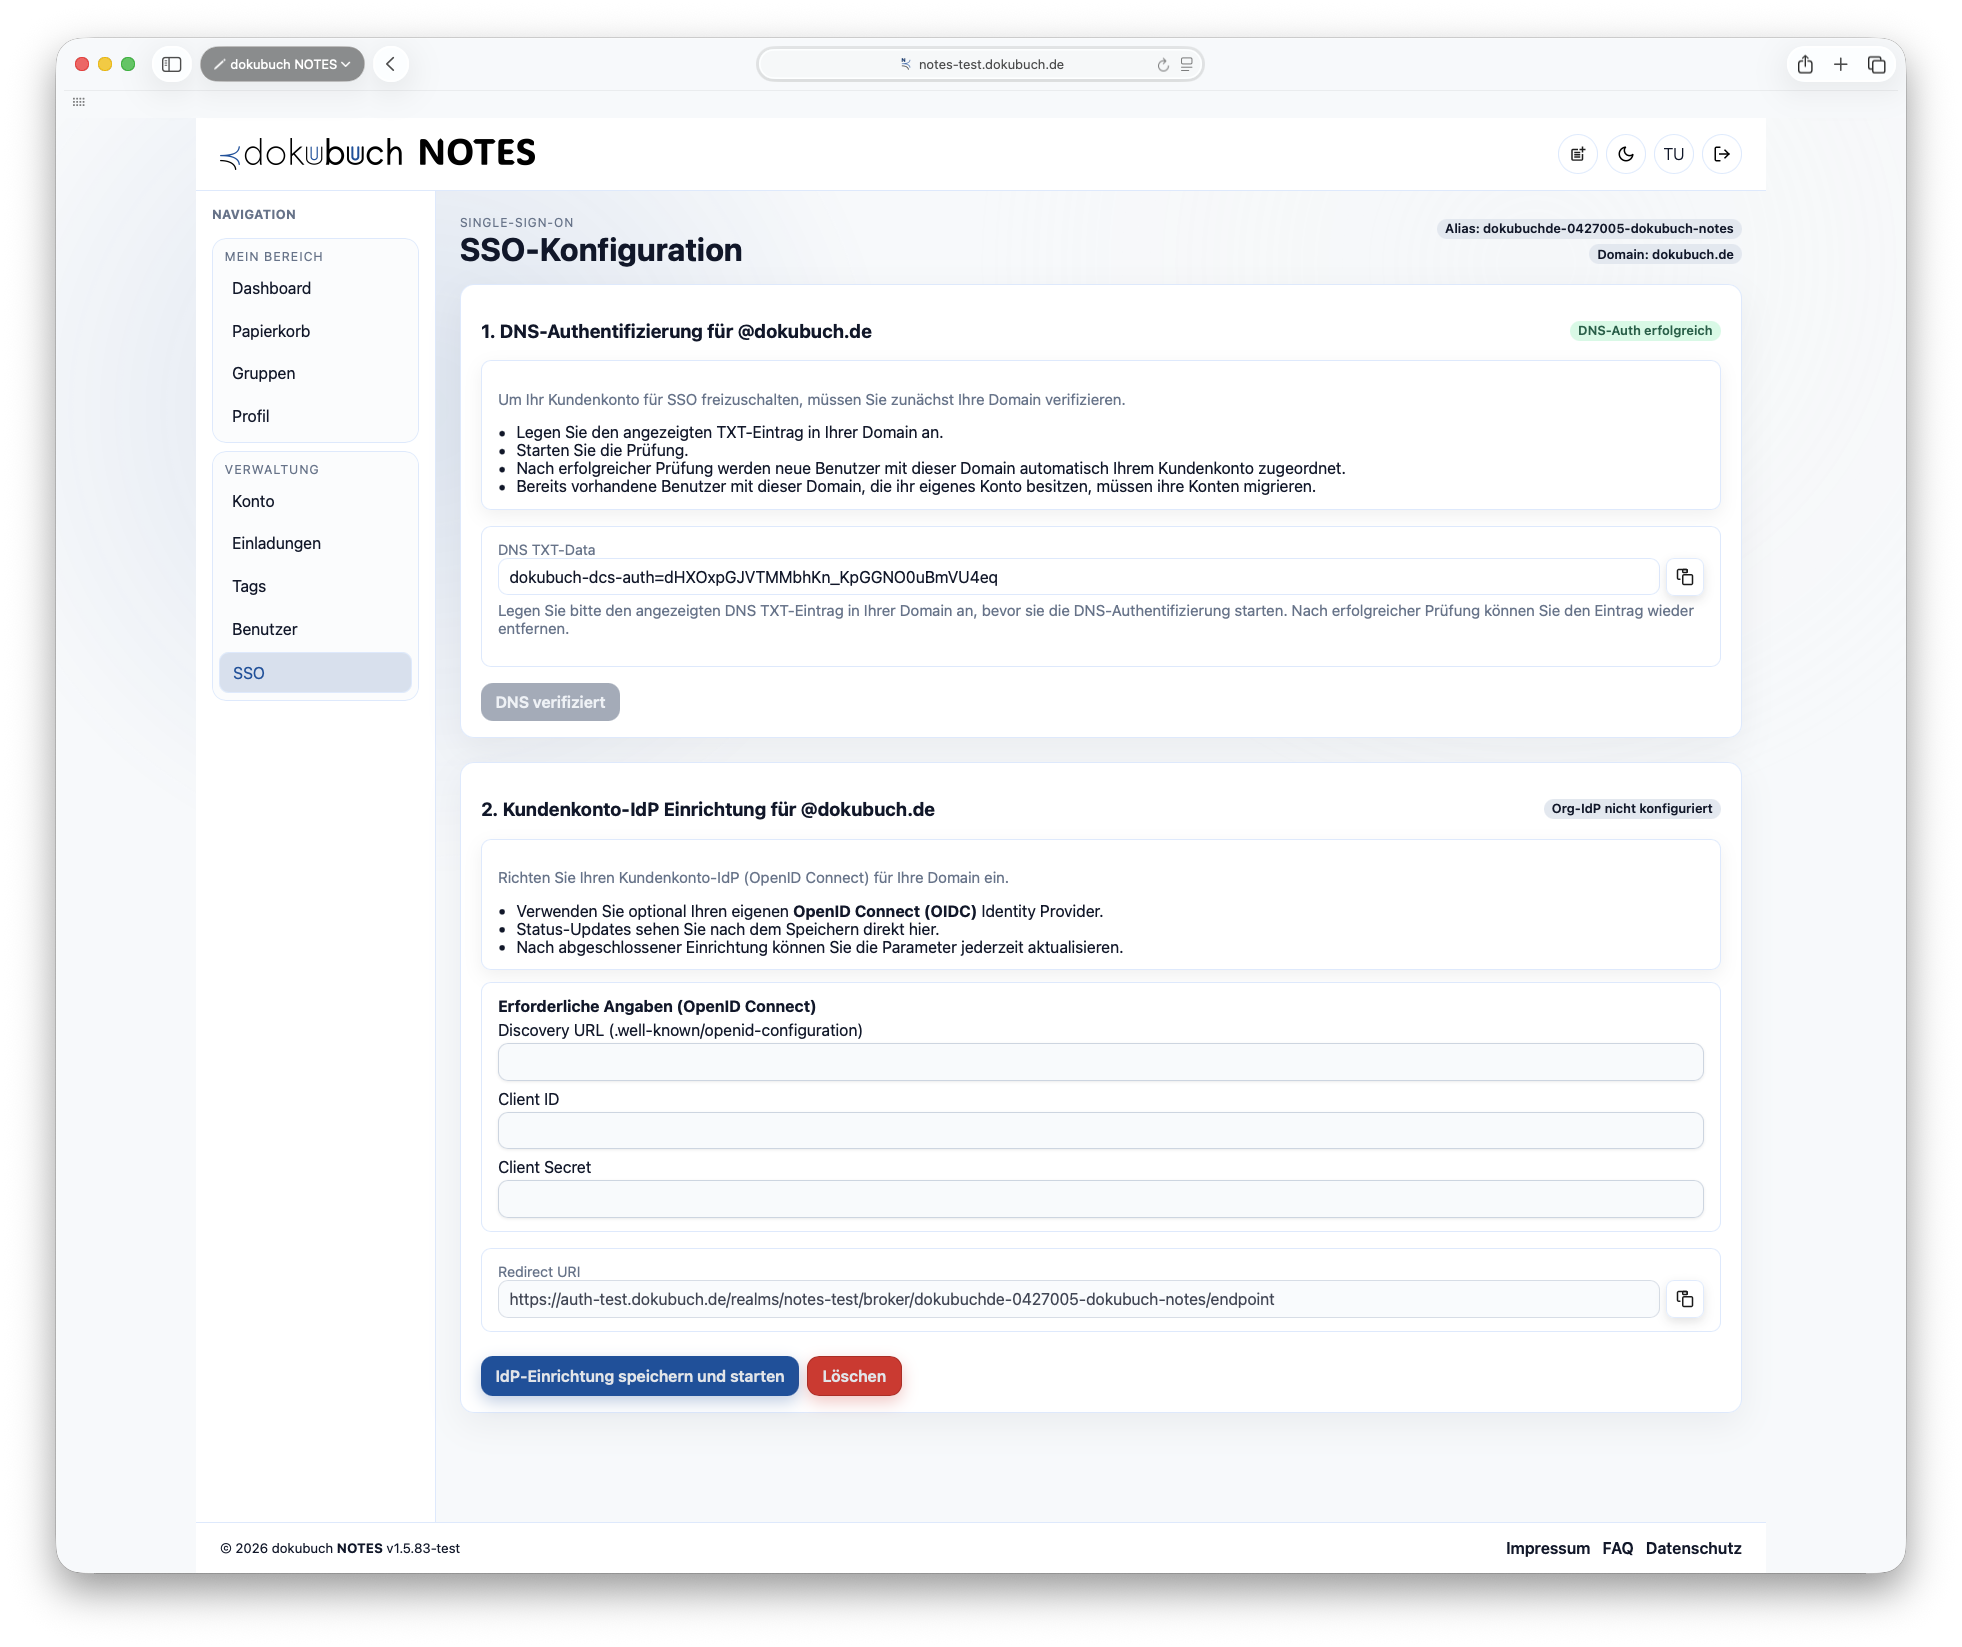Toggle the Safari sidebar
Viewport: 1962px width, 1647px height.
coord(173,63)
